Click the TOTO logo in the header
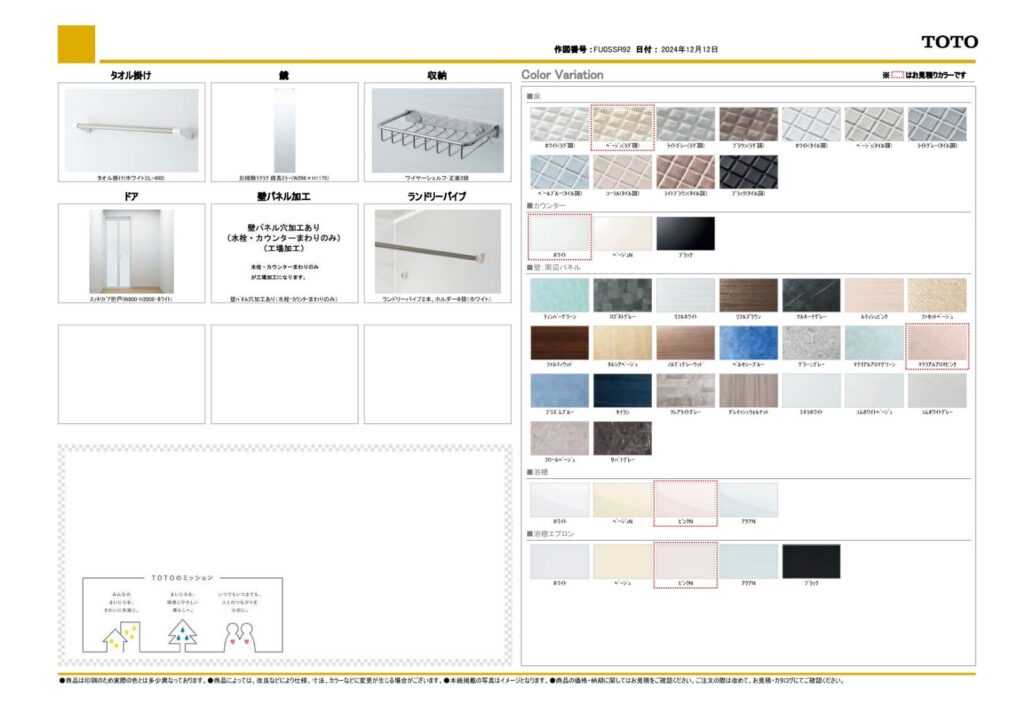Screen dimensions: 1024x709 [x=949, y=42]
